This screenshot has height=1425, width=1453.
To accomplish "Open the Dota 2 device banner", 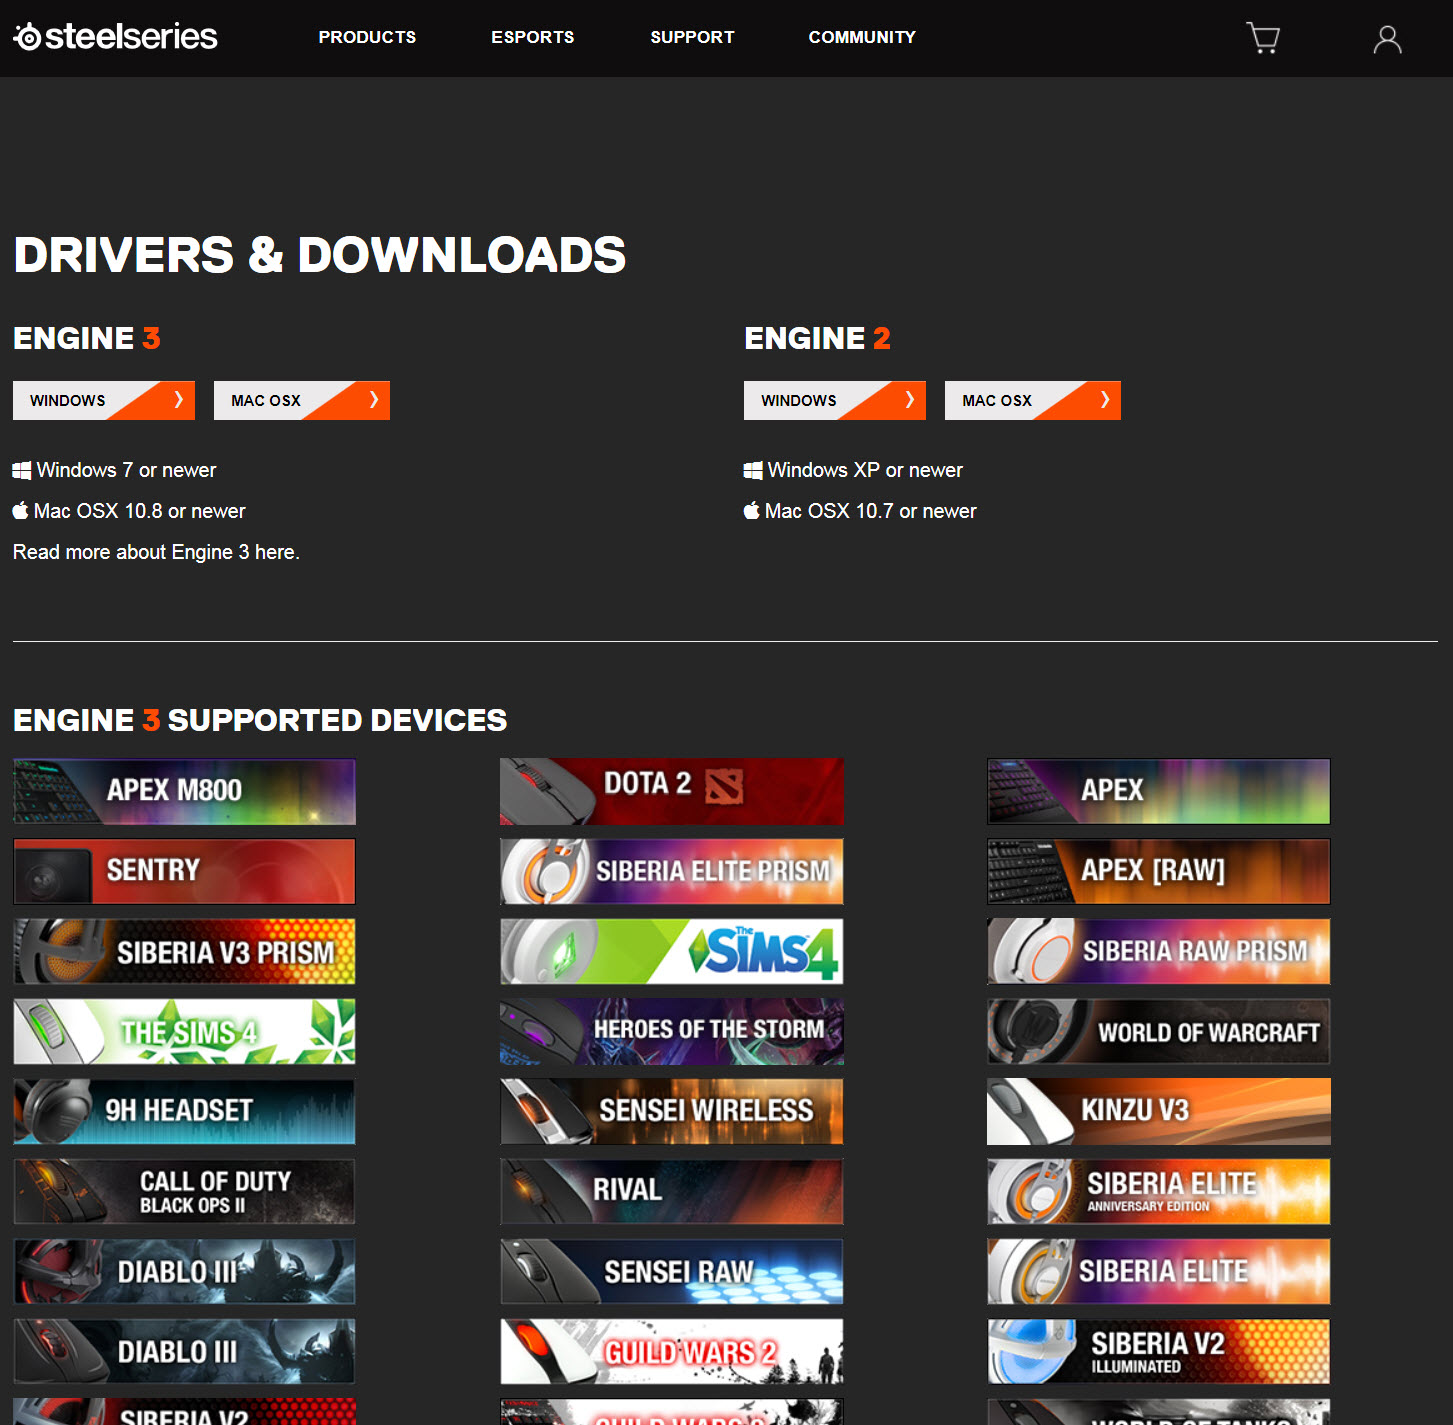I will click(672, 791).
